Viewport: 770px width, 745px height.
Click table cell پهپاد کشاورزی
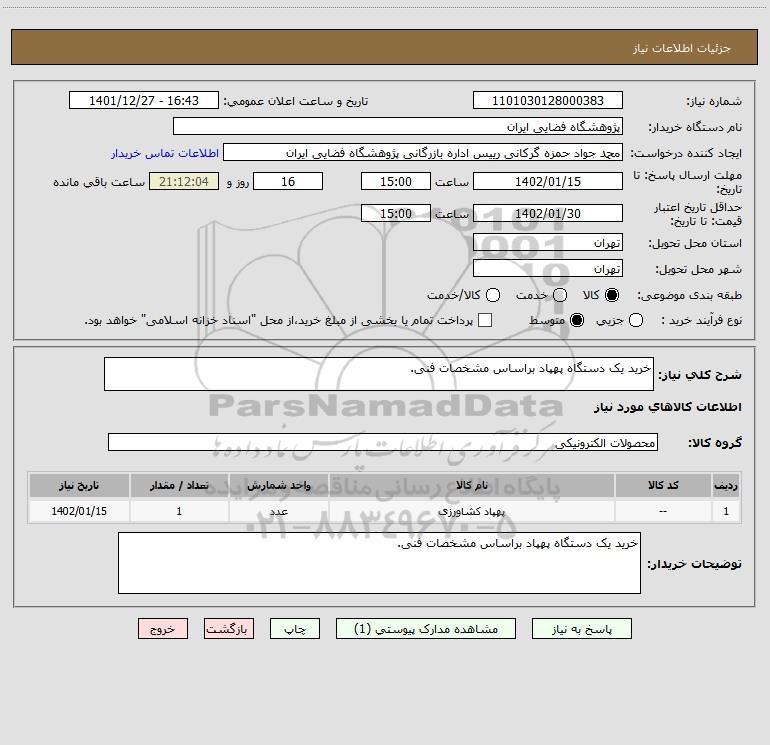point(472,511)
